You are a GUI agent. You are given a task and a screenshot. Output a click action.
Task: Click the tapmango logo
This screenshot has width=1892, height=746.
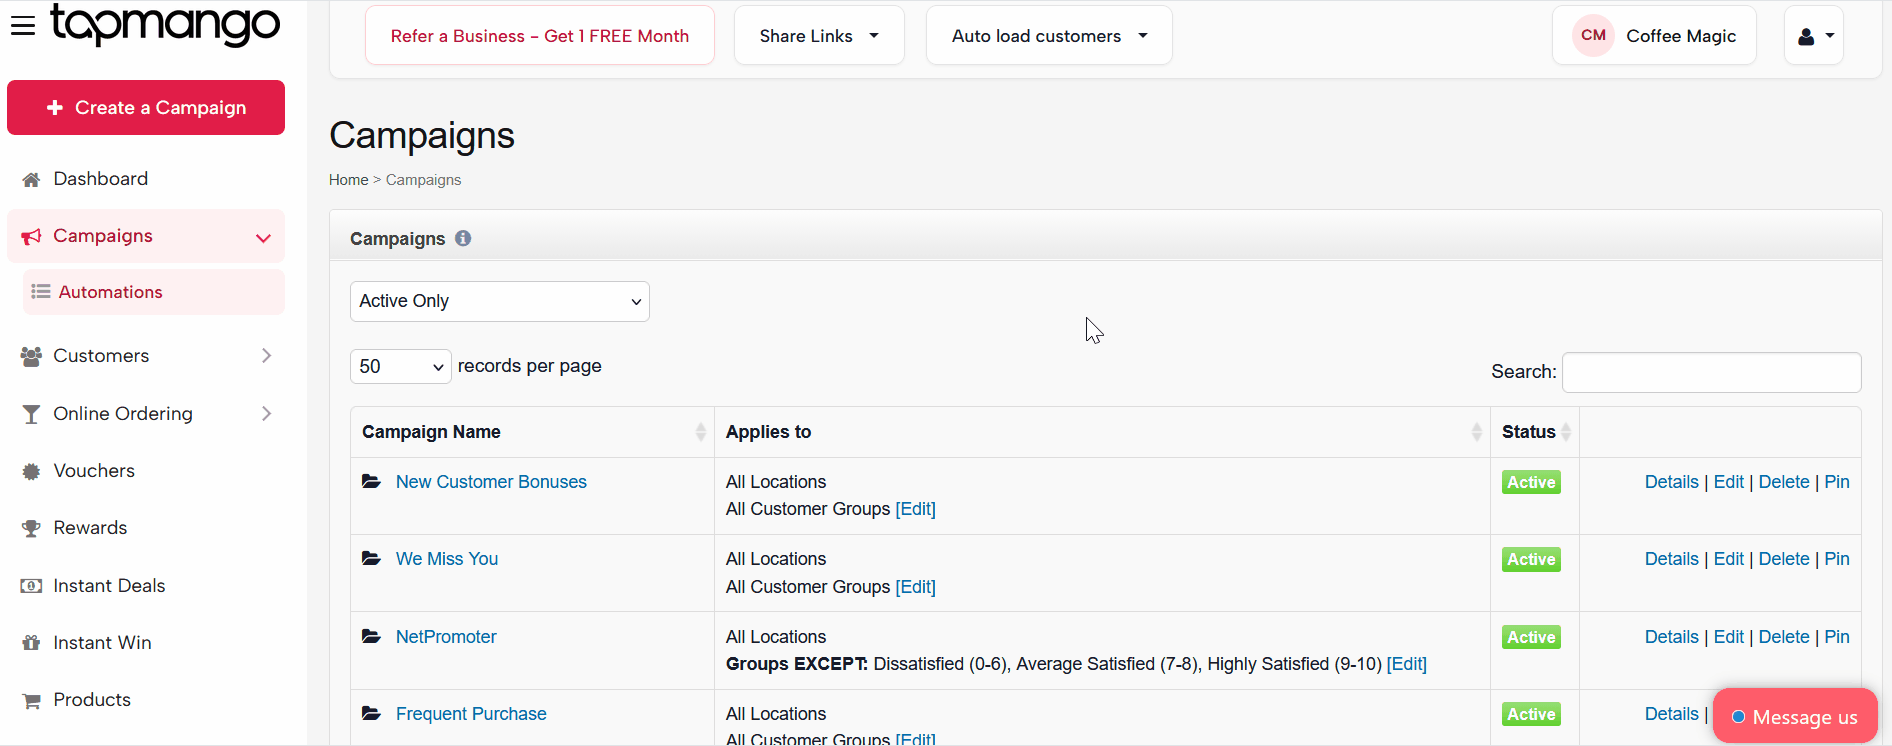166,24
